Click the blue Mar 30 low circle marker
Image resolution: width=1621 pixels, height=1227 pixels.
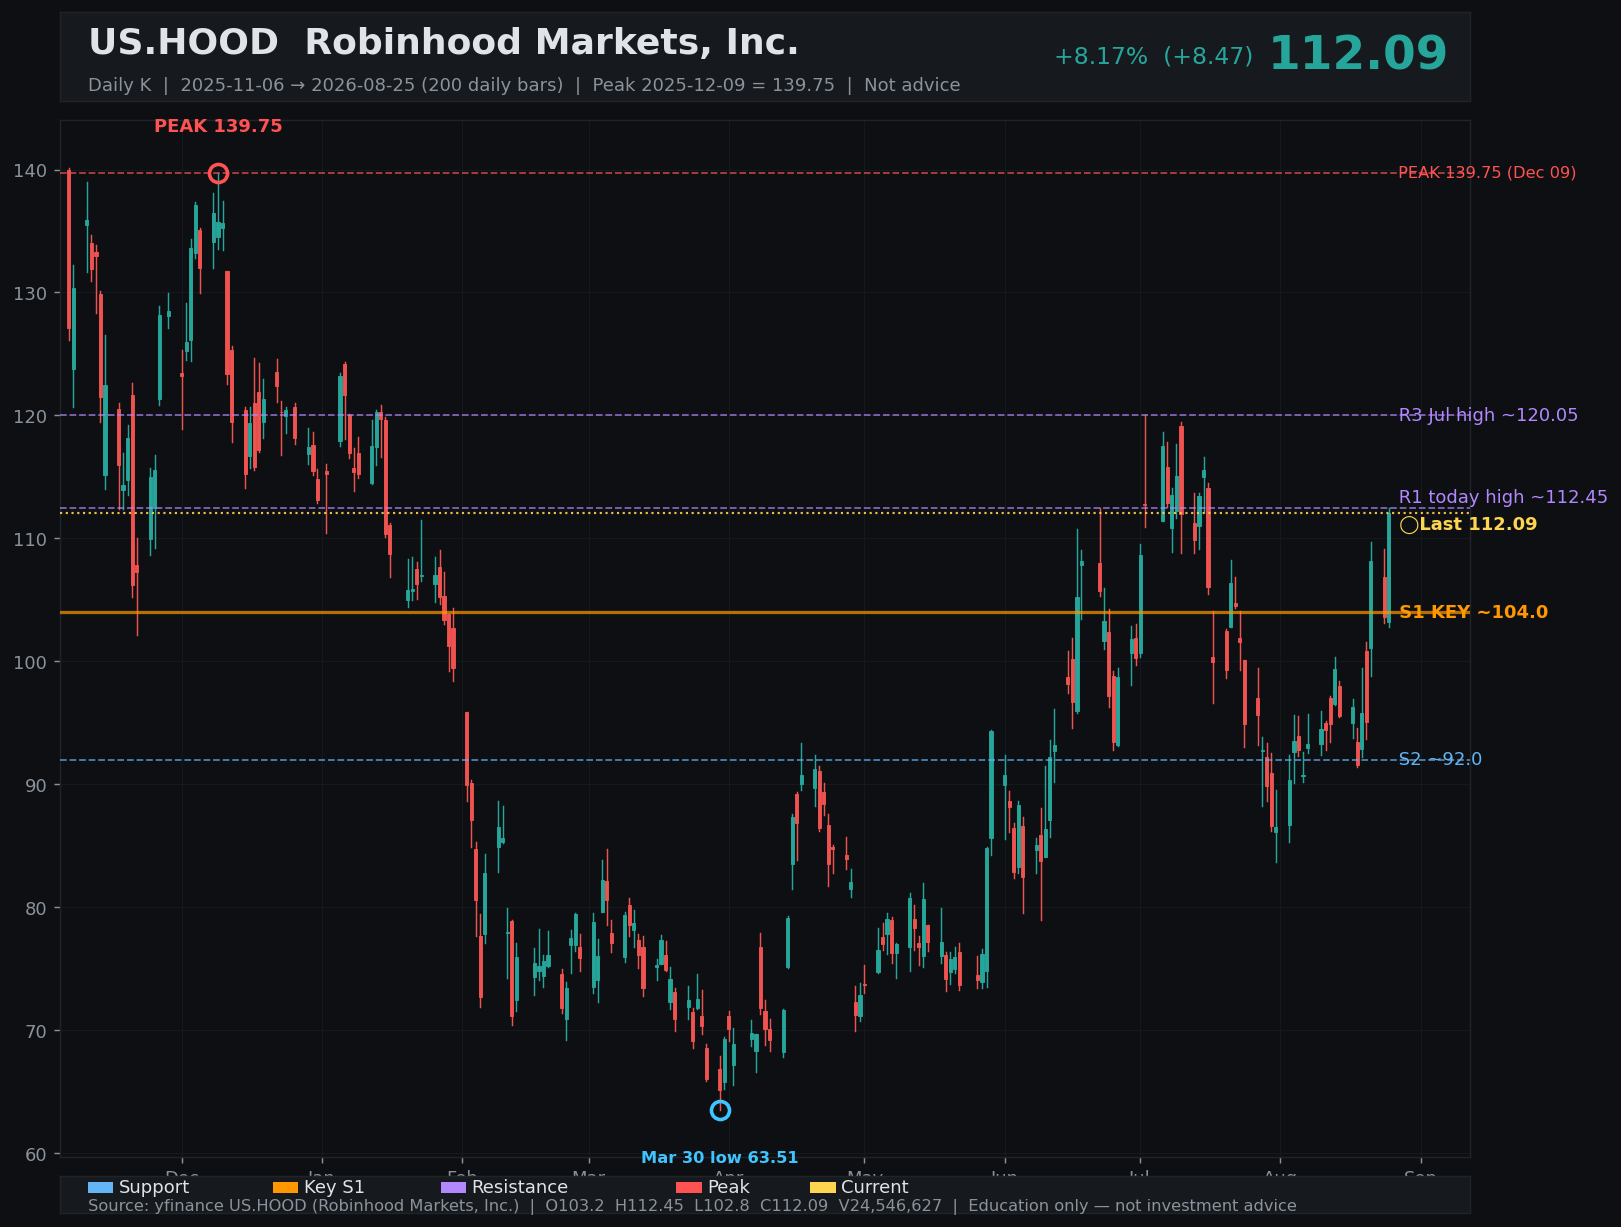[x=720, y=1110]
